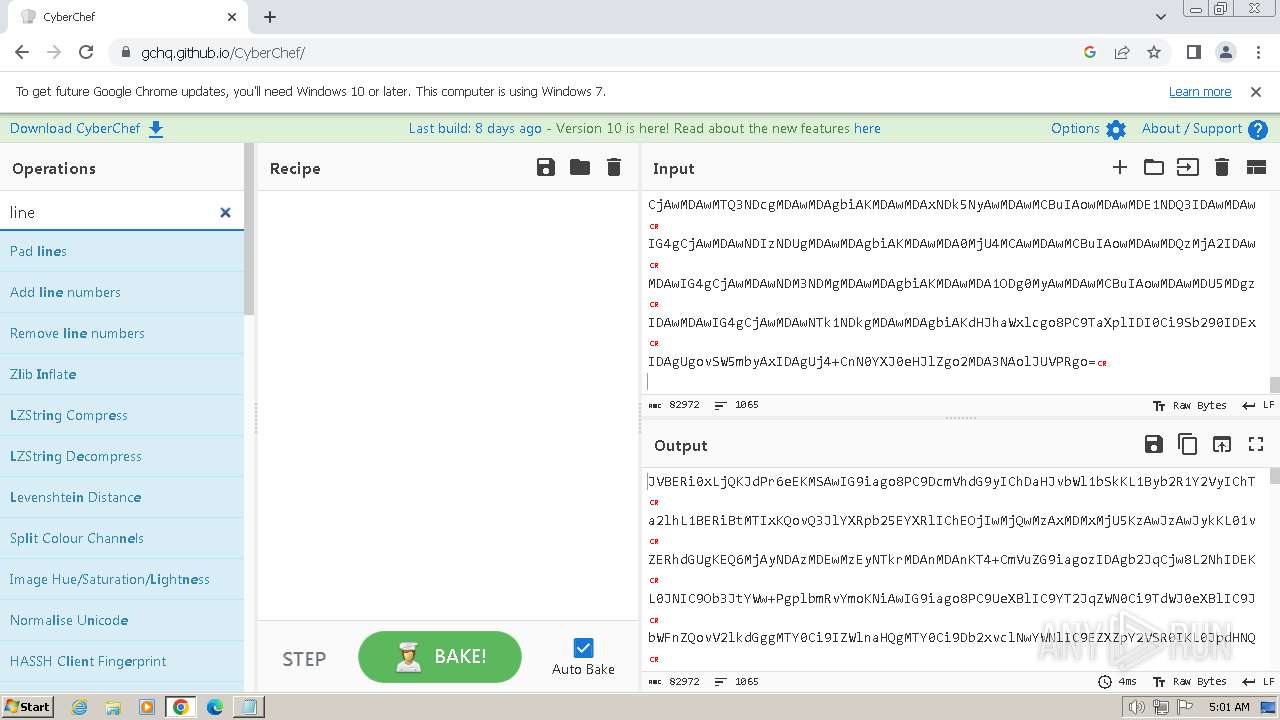Open the About / Support link
This screenshot has width=1280, height=720.
[x=1192, y=128]
